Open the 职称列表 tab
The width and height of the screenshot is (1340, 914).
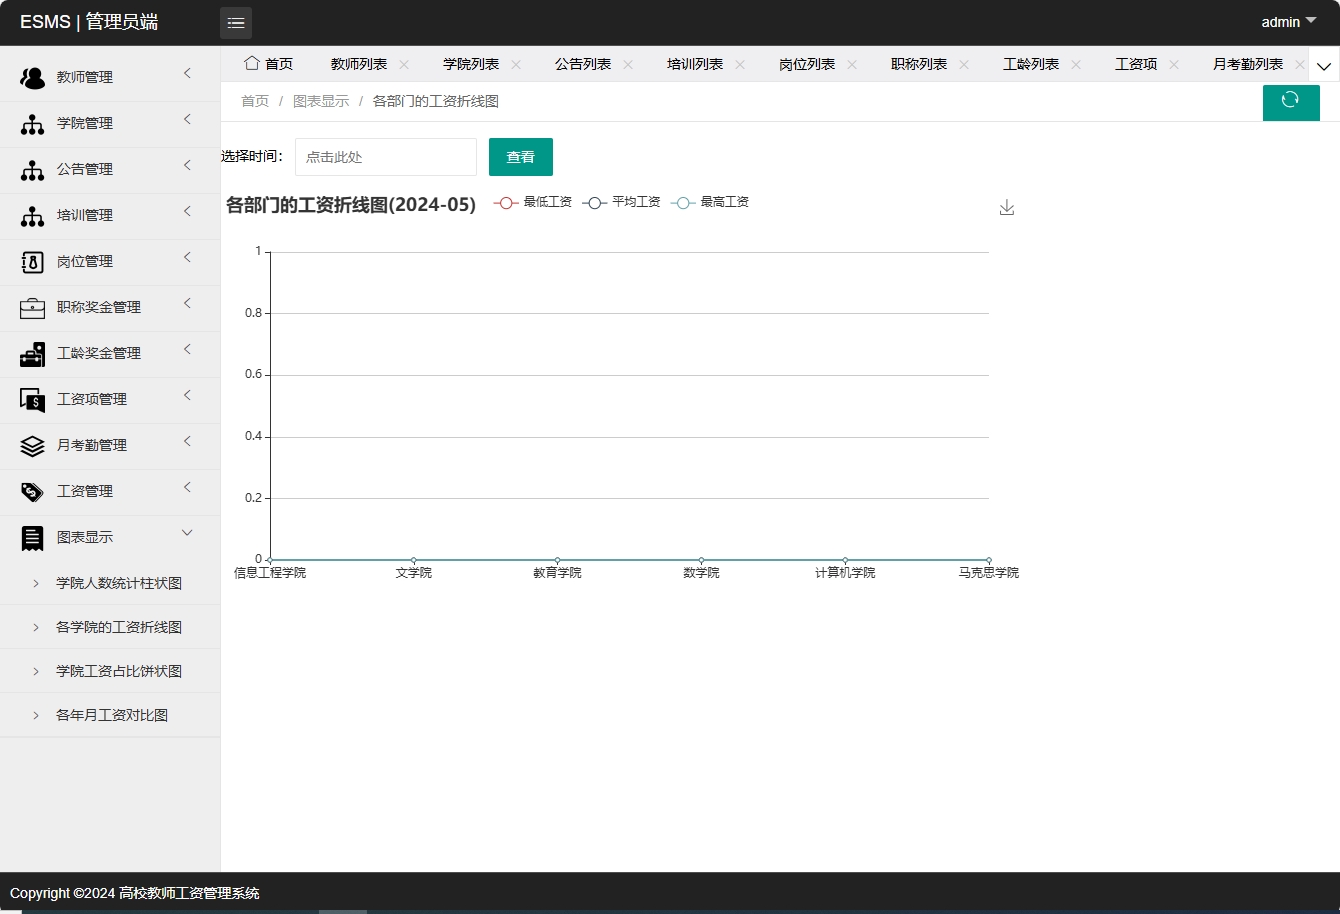coord(917,63)
